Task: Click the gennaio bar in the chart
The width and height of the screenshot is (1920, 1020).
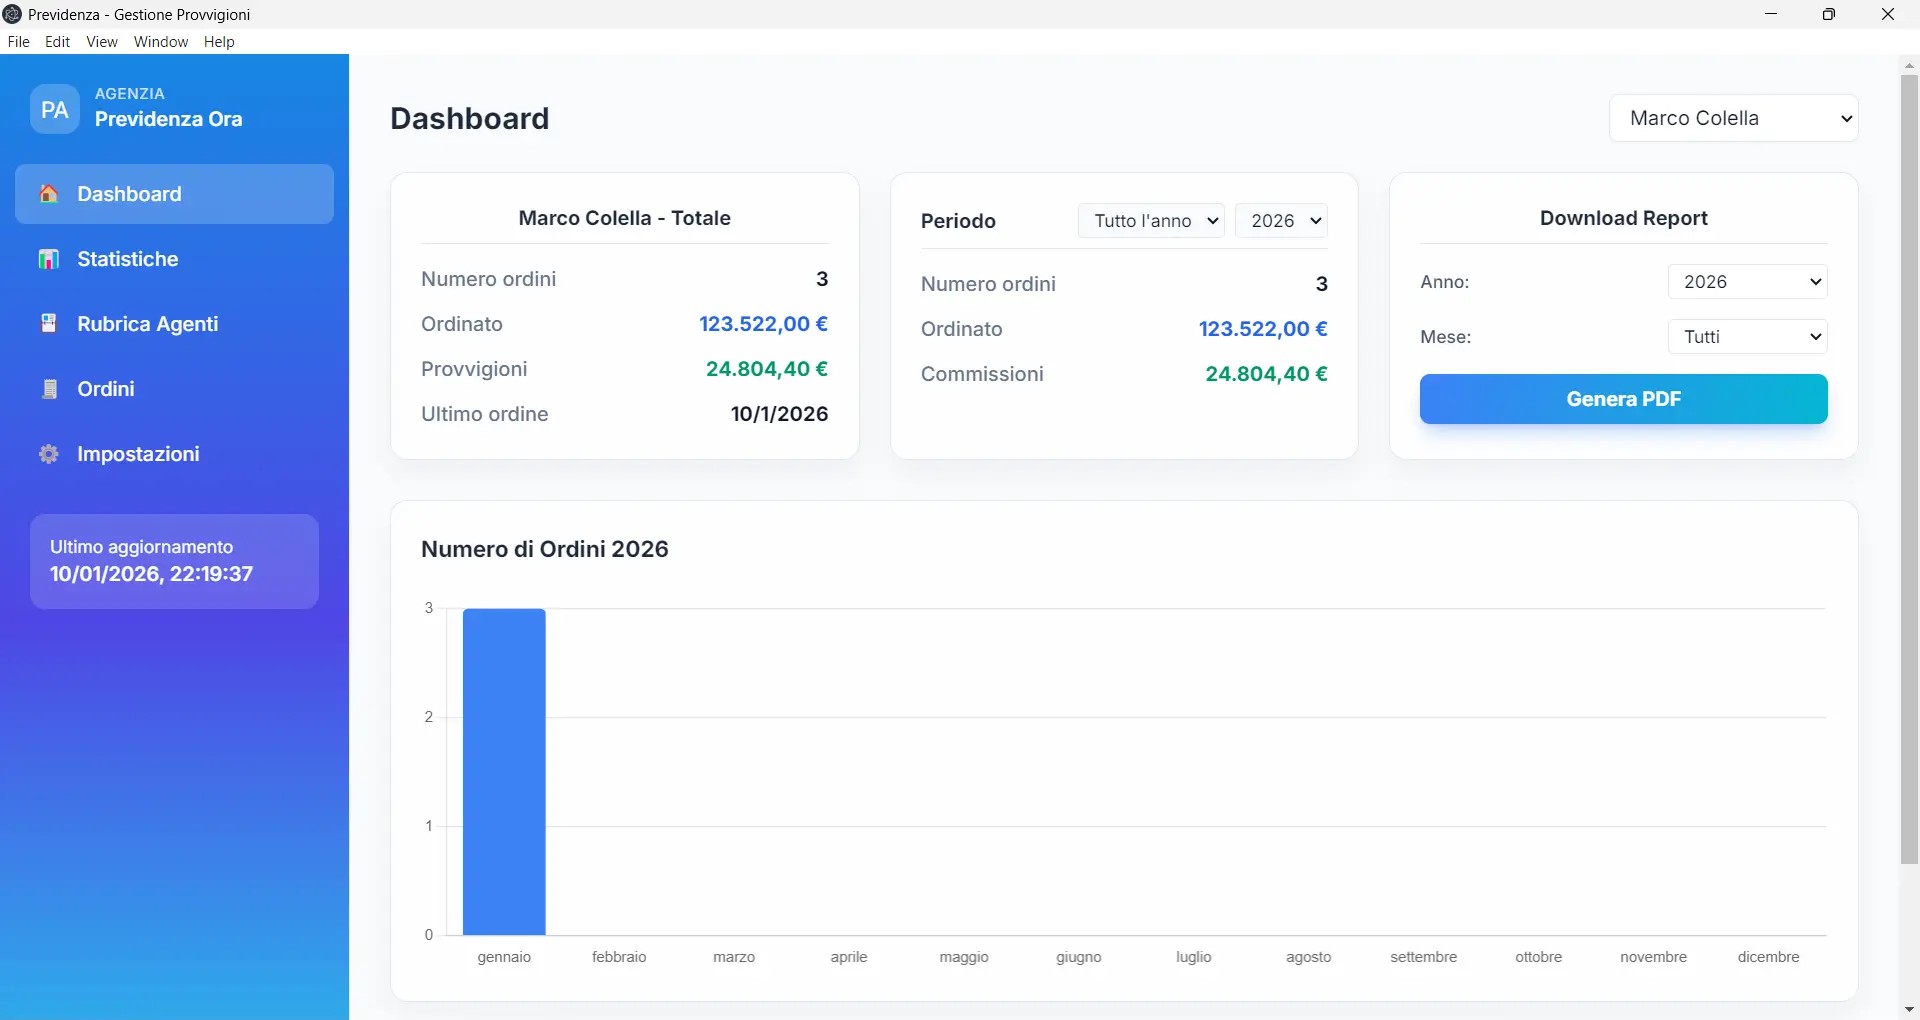Action: point(504,771)
